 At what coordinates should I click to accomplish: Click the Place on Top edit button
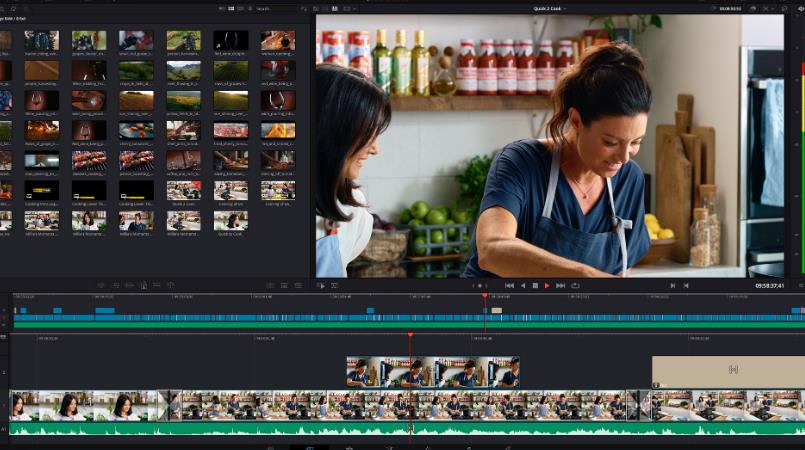[x=157, y=285]
